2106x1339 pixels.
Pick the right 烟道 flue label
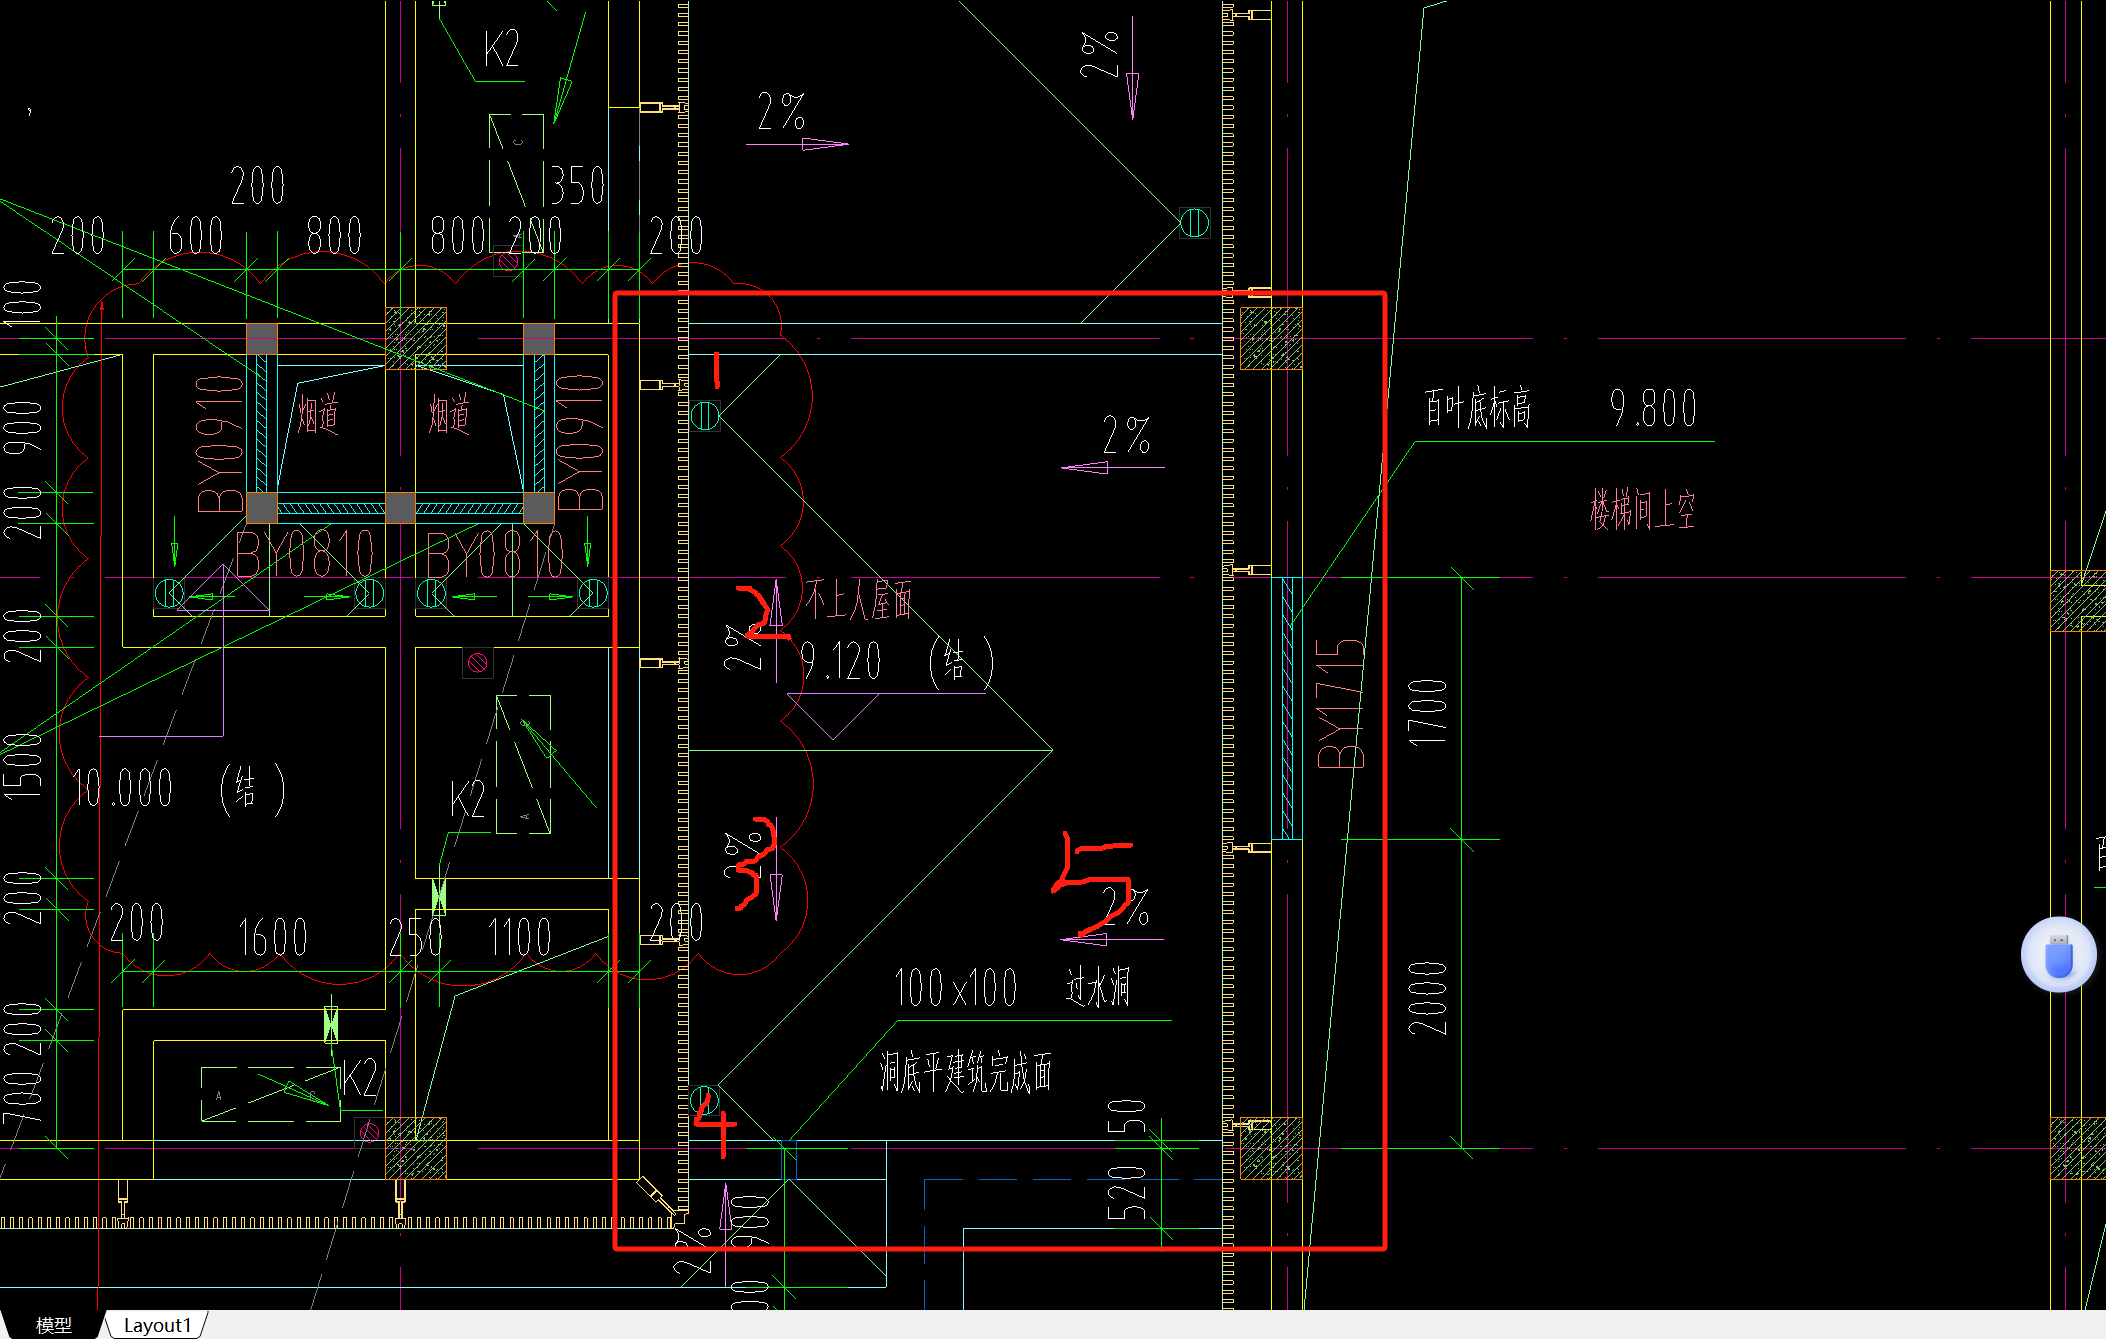(449, 414)
